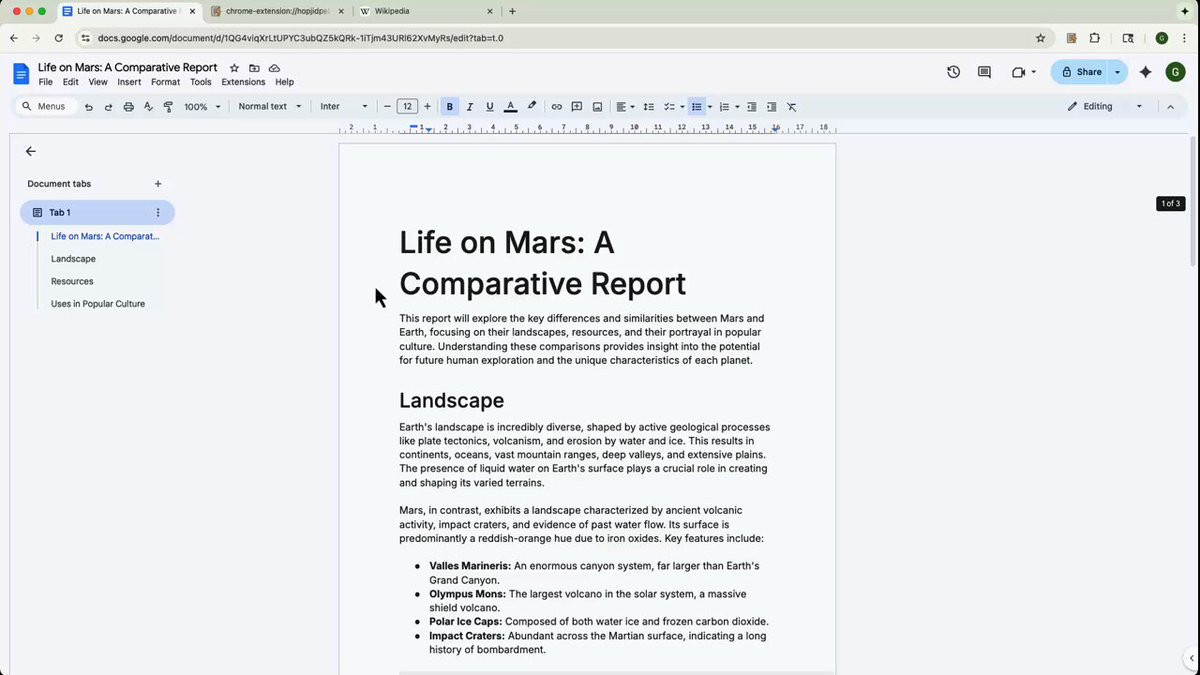Viewport: 1200px width, 675px height.
Task: Open the Inter font dropdown
Action: tap(344, 107)
